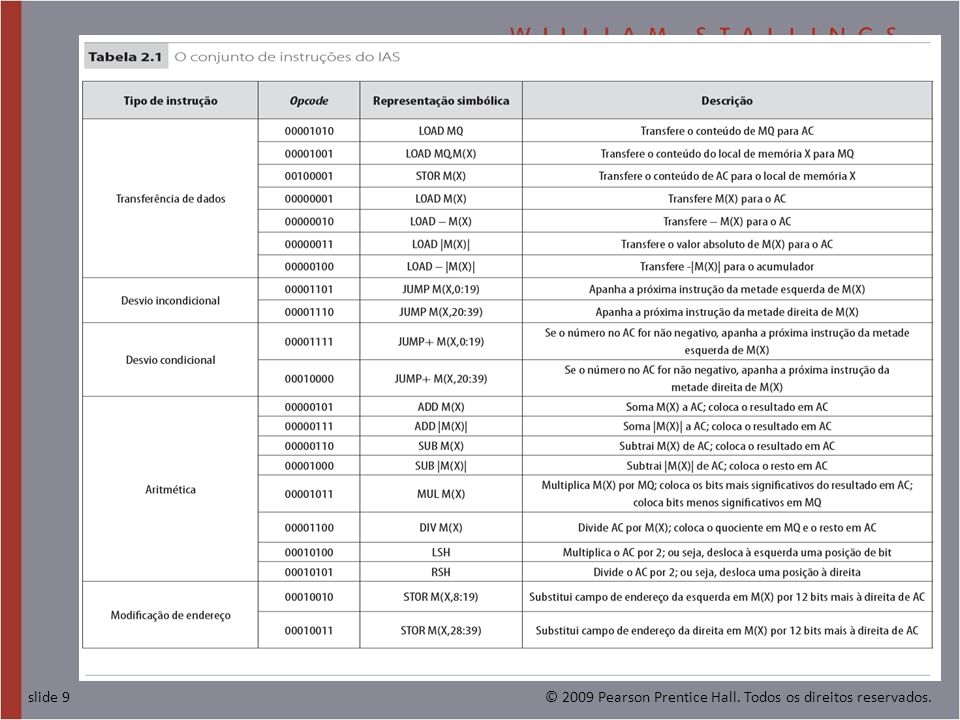Viewport: 960px width, 720px height.
Task: Click the 'Desvio incondicional' category cell
Action: [x=170, y=301]
